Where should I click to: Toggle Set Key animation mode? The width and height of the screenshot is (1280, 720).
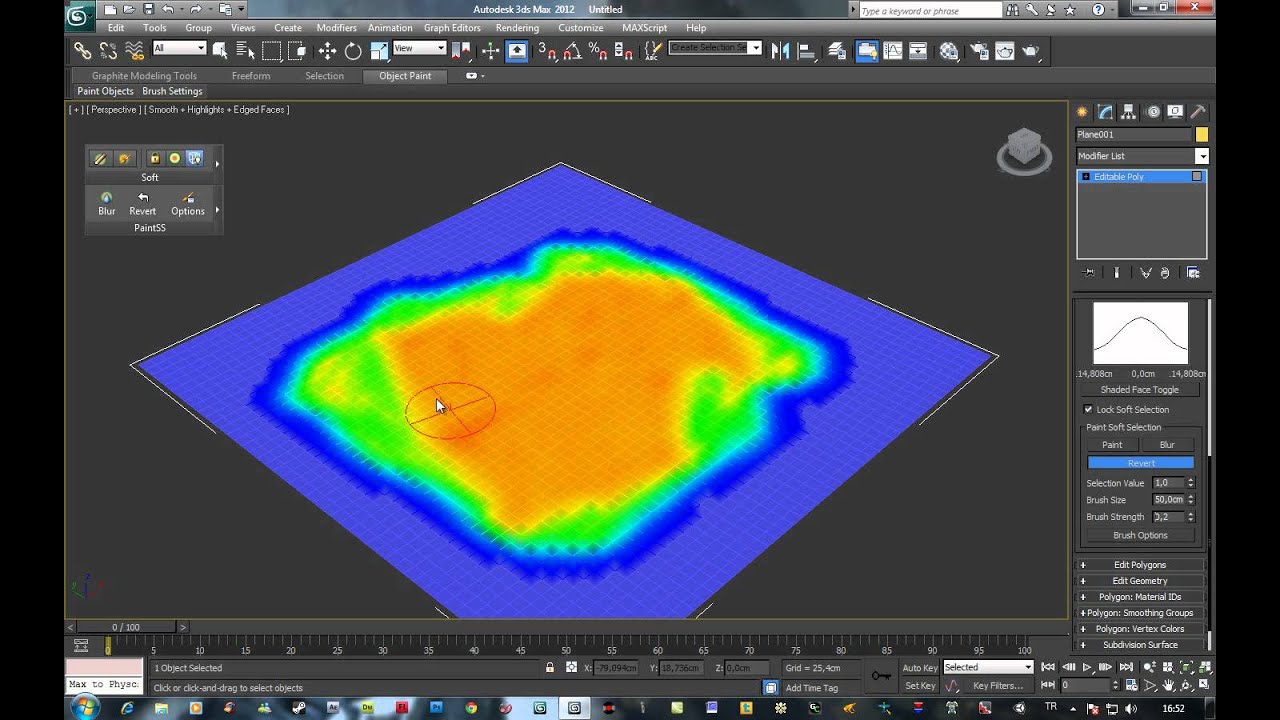click(920, 686)
